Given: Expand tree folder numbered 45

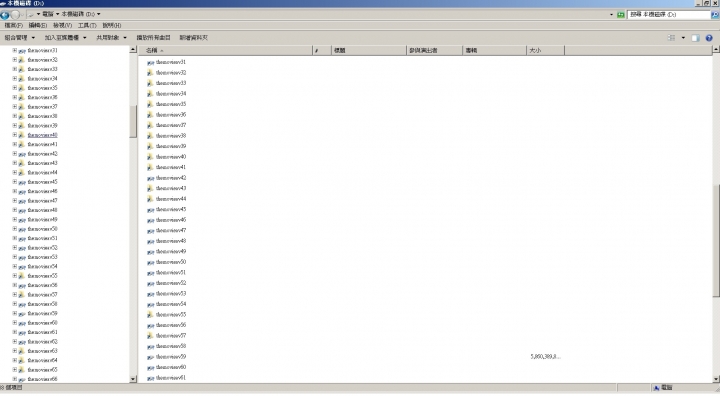Looking at the screenshot, I should click(15, 182).
